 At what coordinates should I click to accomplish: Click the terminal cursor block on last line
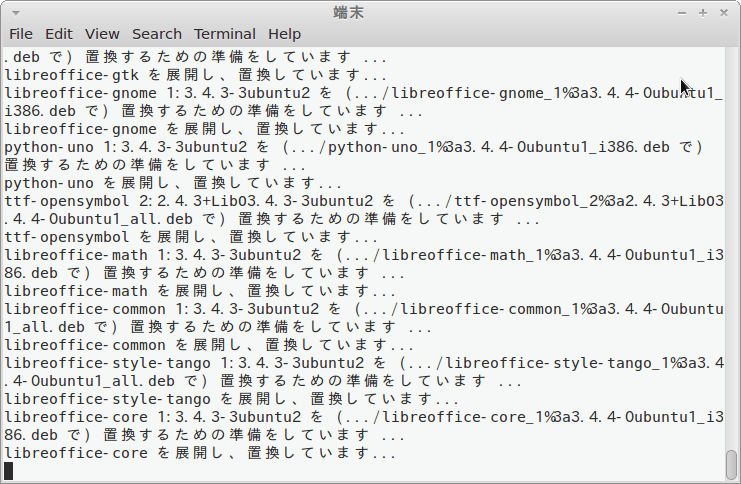coord(9,471)
